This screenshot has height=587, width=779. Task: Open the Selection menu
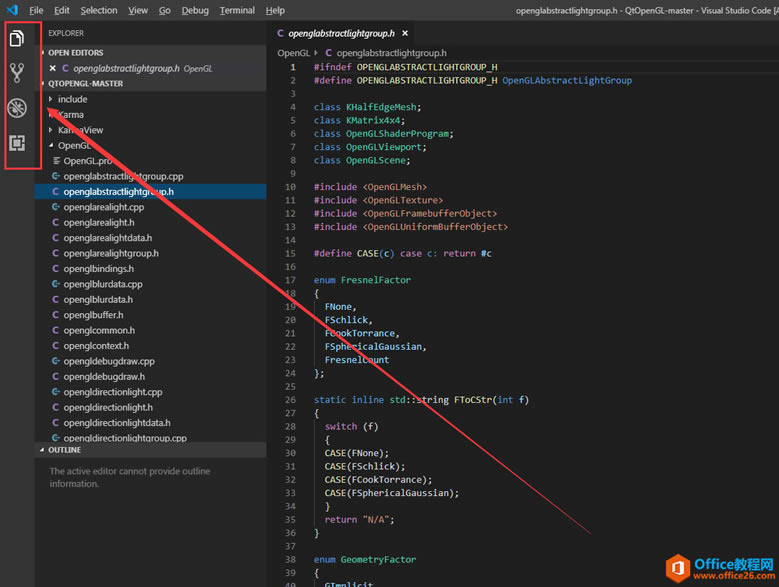pos(99,10)
